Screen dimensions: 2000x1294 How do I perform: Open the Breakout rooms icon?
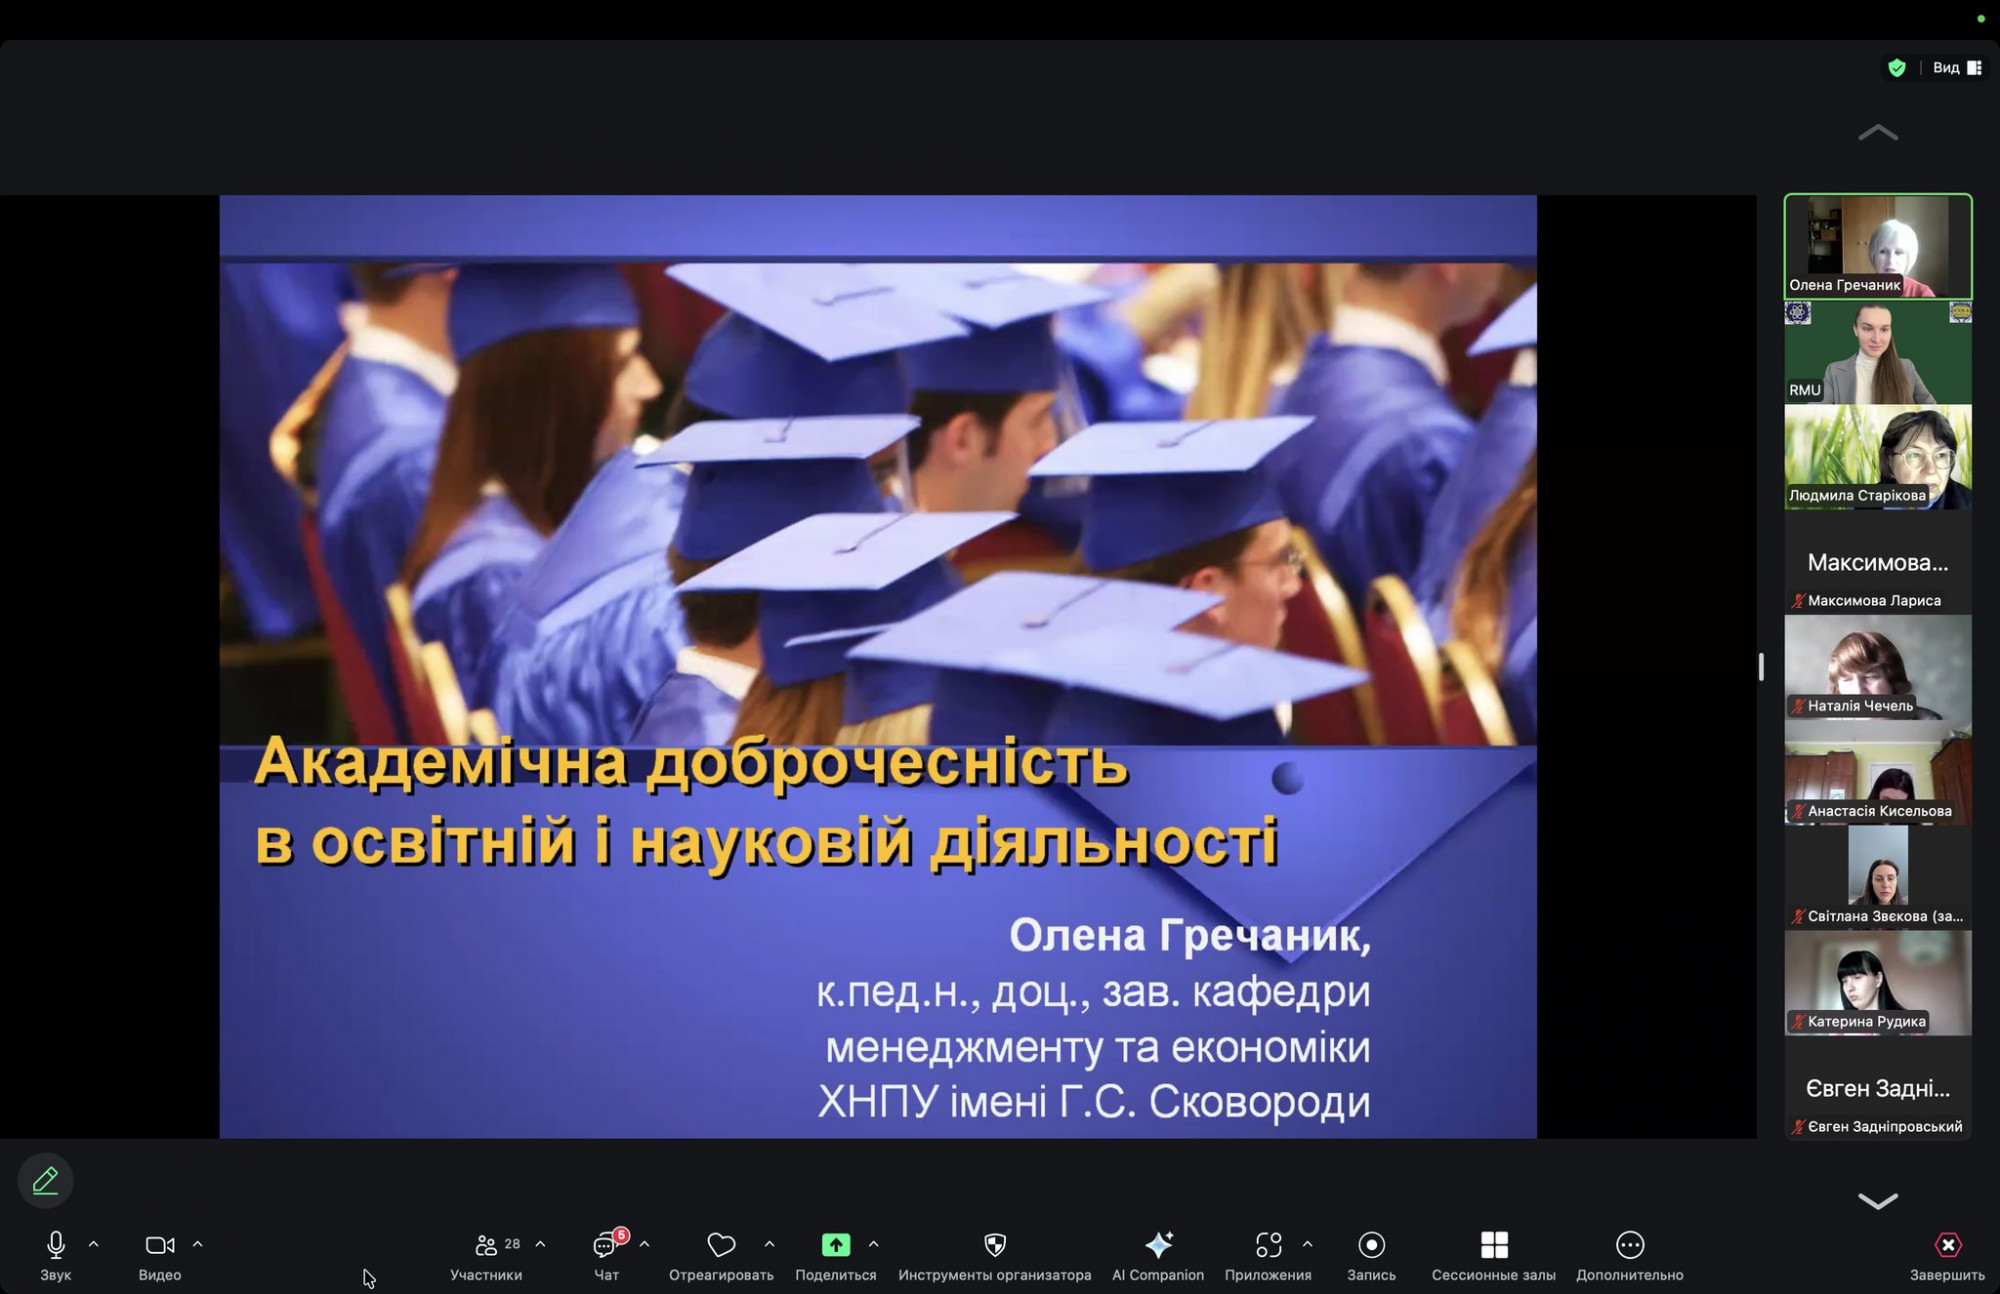[1493, 1245]
